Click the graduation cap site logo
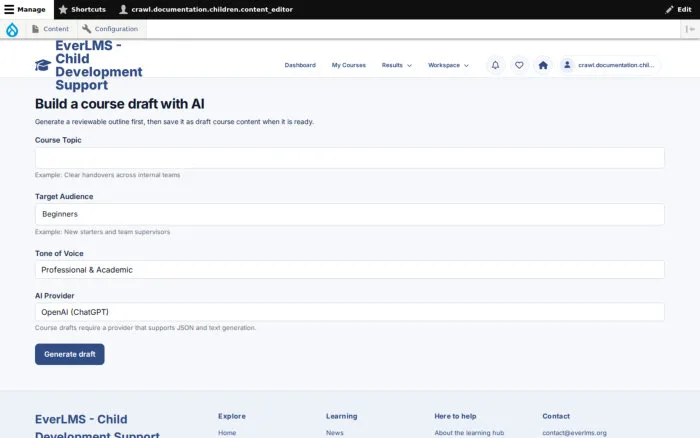Image resolution: width=700 pixels, height=438 pixels. click(43, 65)
